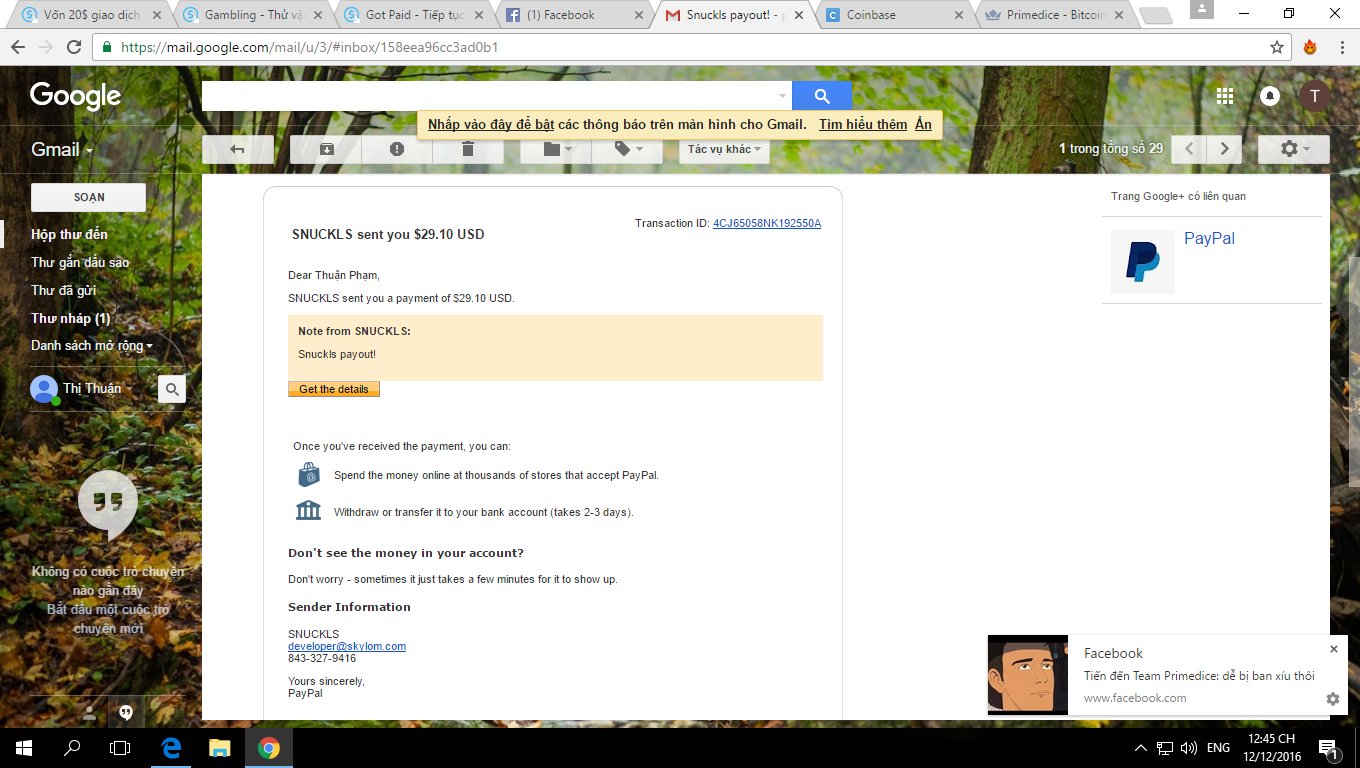Click the Google logo

point(75,96)
